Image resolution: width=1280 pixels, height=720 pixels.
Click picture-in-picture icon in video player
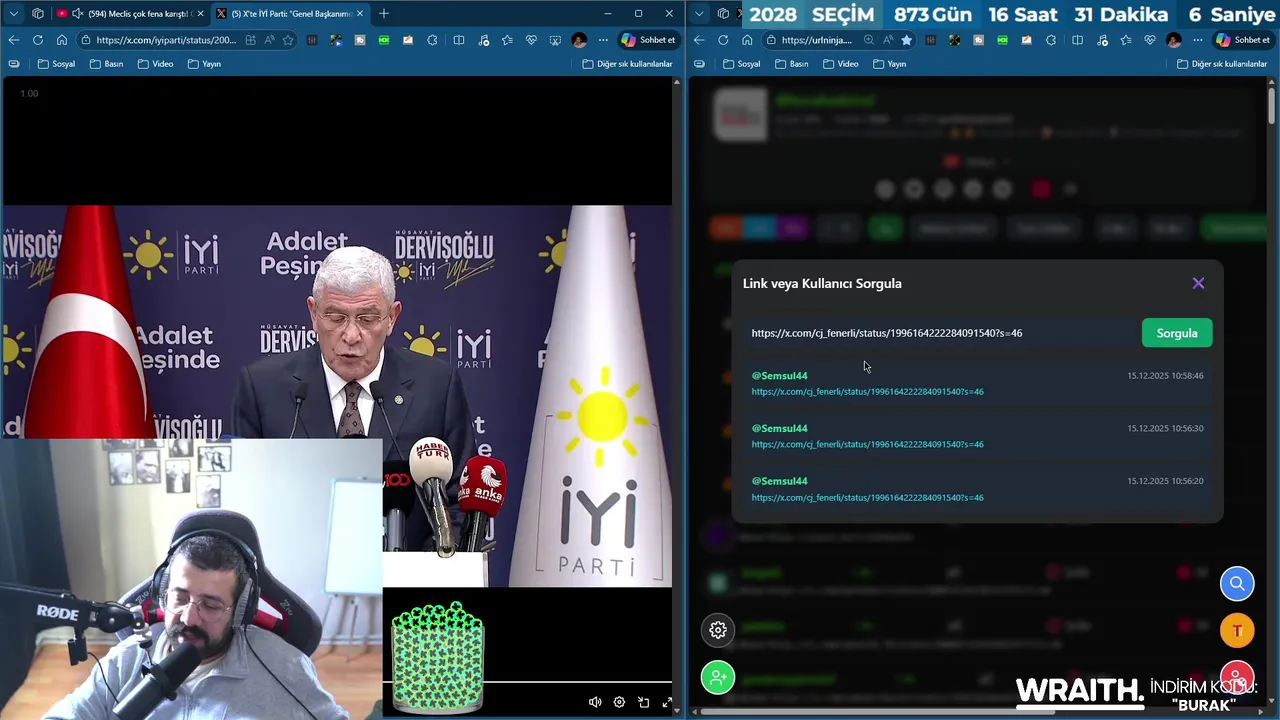coord(643,702)
